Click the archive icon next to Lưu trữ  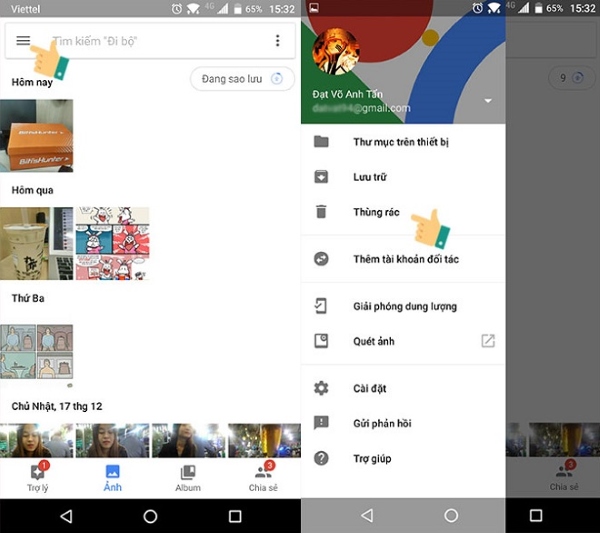[x=321, y=177]
